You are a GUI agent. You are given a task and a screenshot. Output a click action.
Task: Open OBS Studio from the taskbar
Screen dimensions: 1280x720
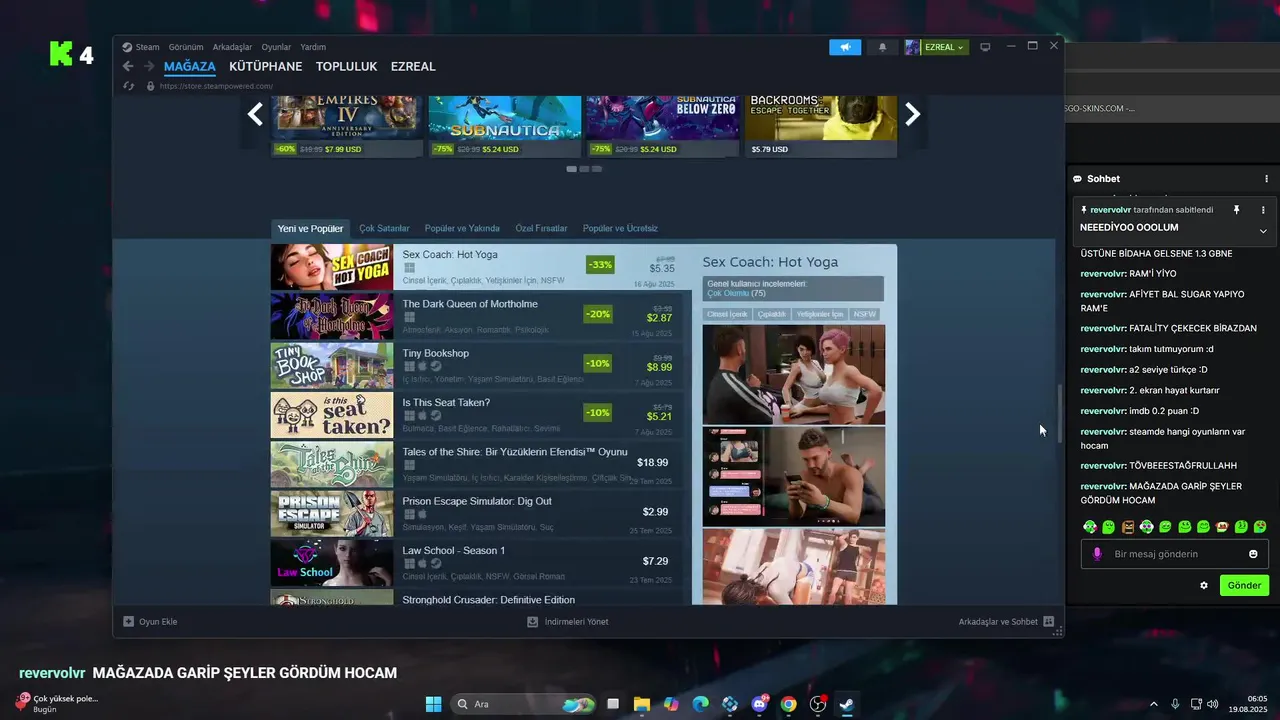[818, 704]
